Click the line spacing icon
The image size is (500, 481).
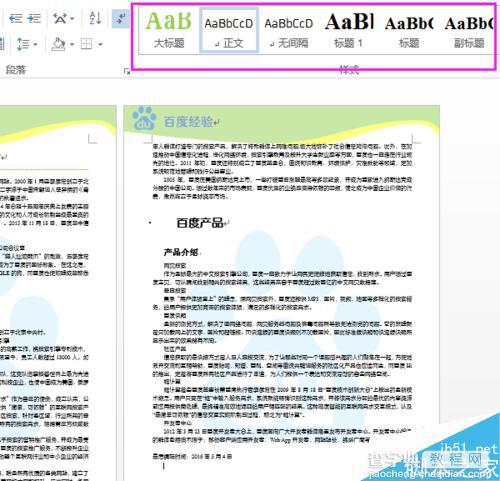(23, 44)
